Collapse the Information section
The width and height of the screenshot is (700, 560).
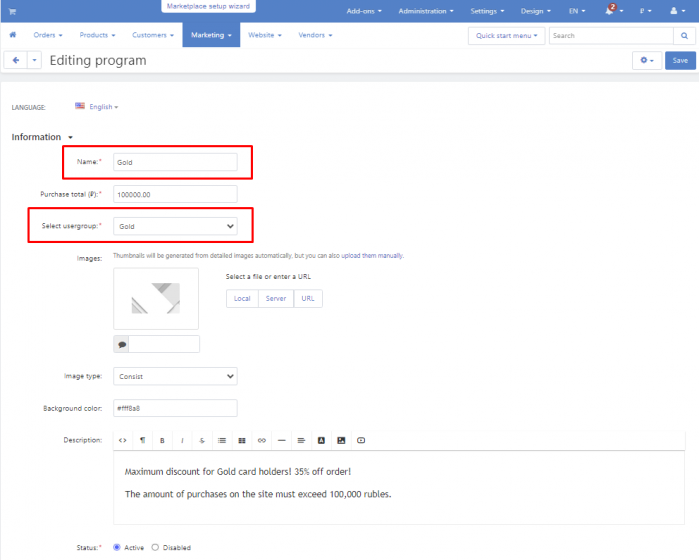[x=42, y=137]
